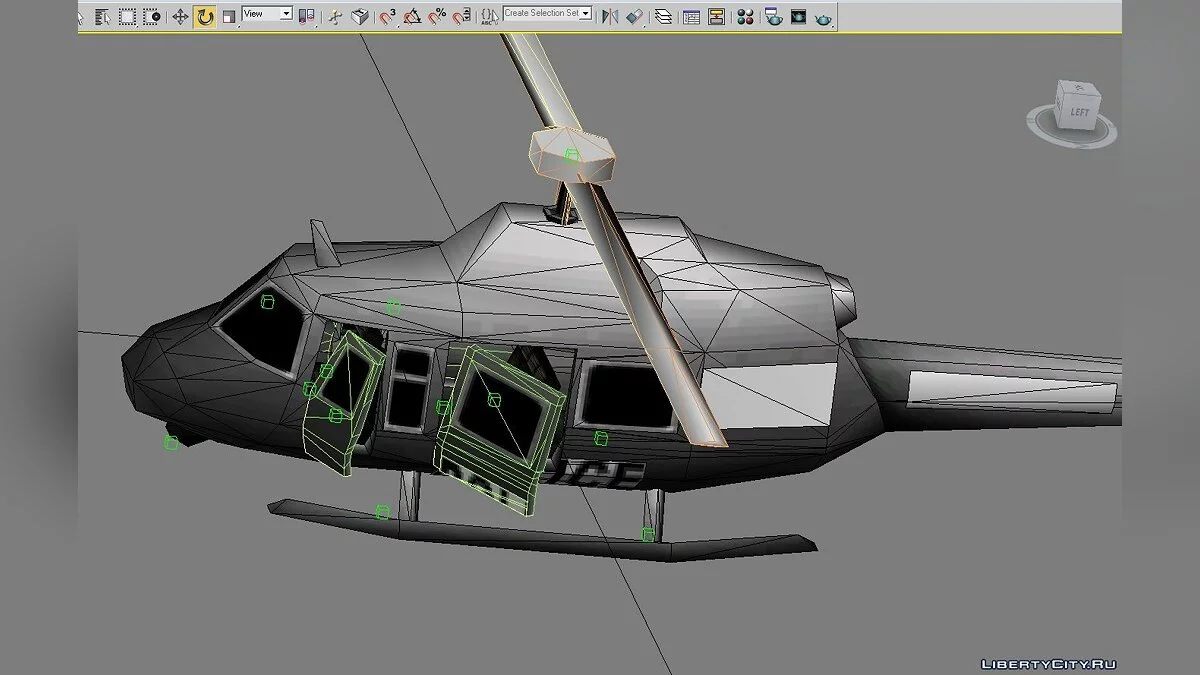This screenshot has width=1200, height=675.
Task: Open the Mirror tool
Action: (x=609, y=16)
